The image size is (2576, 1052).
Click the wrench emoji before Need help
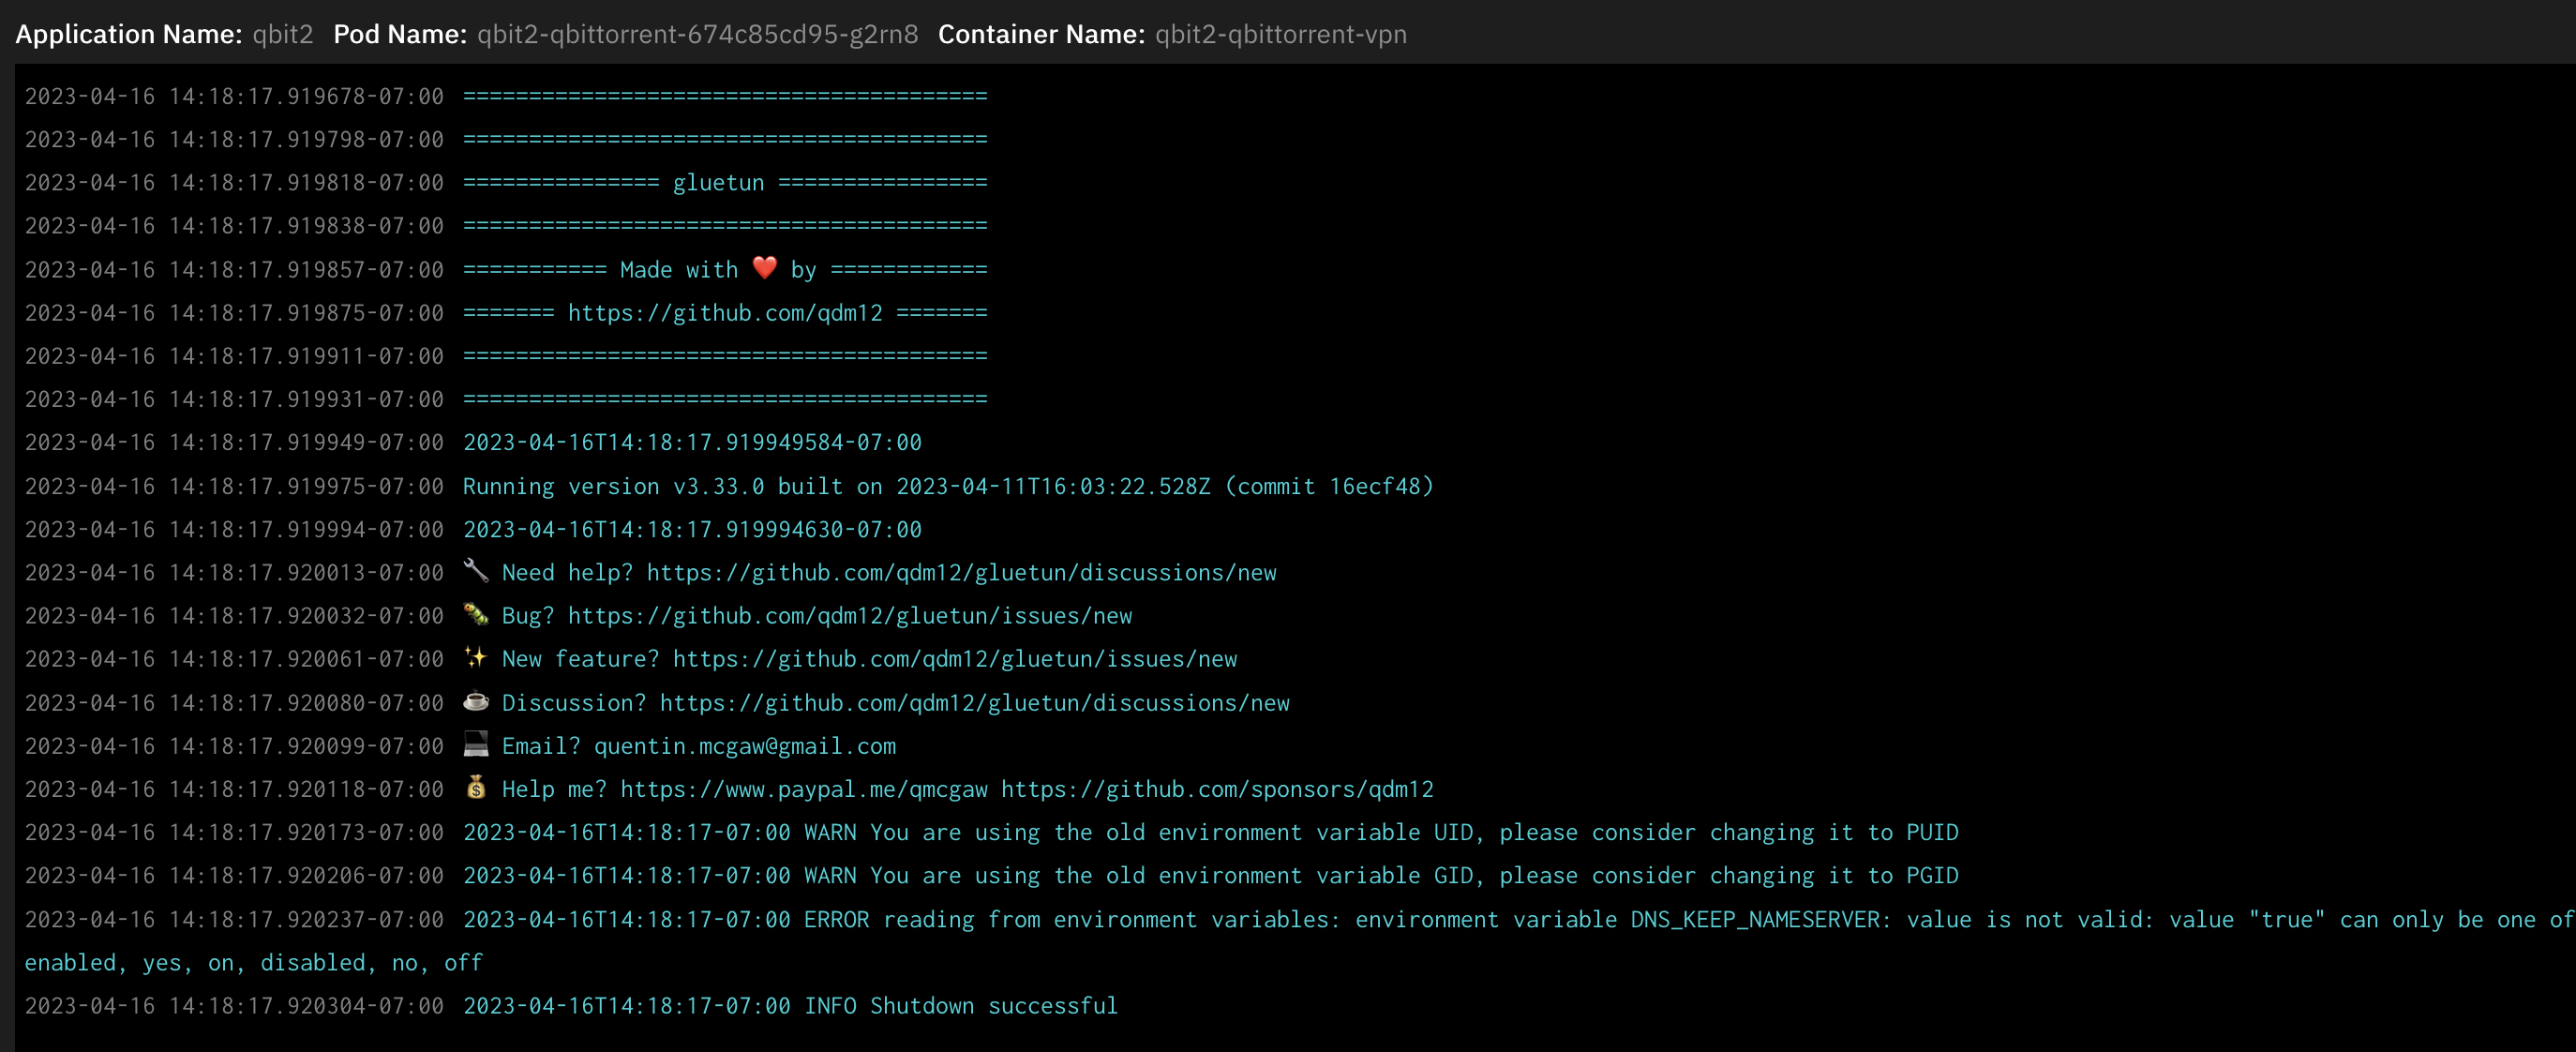pos(476,571)
